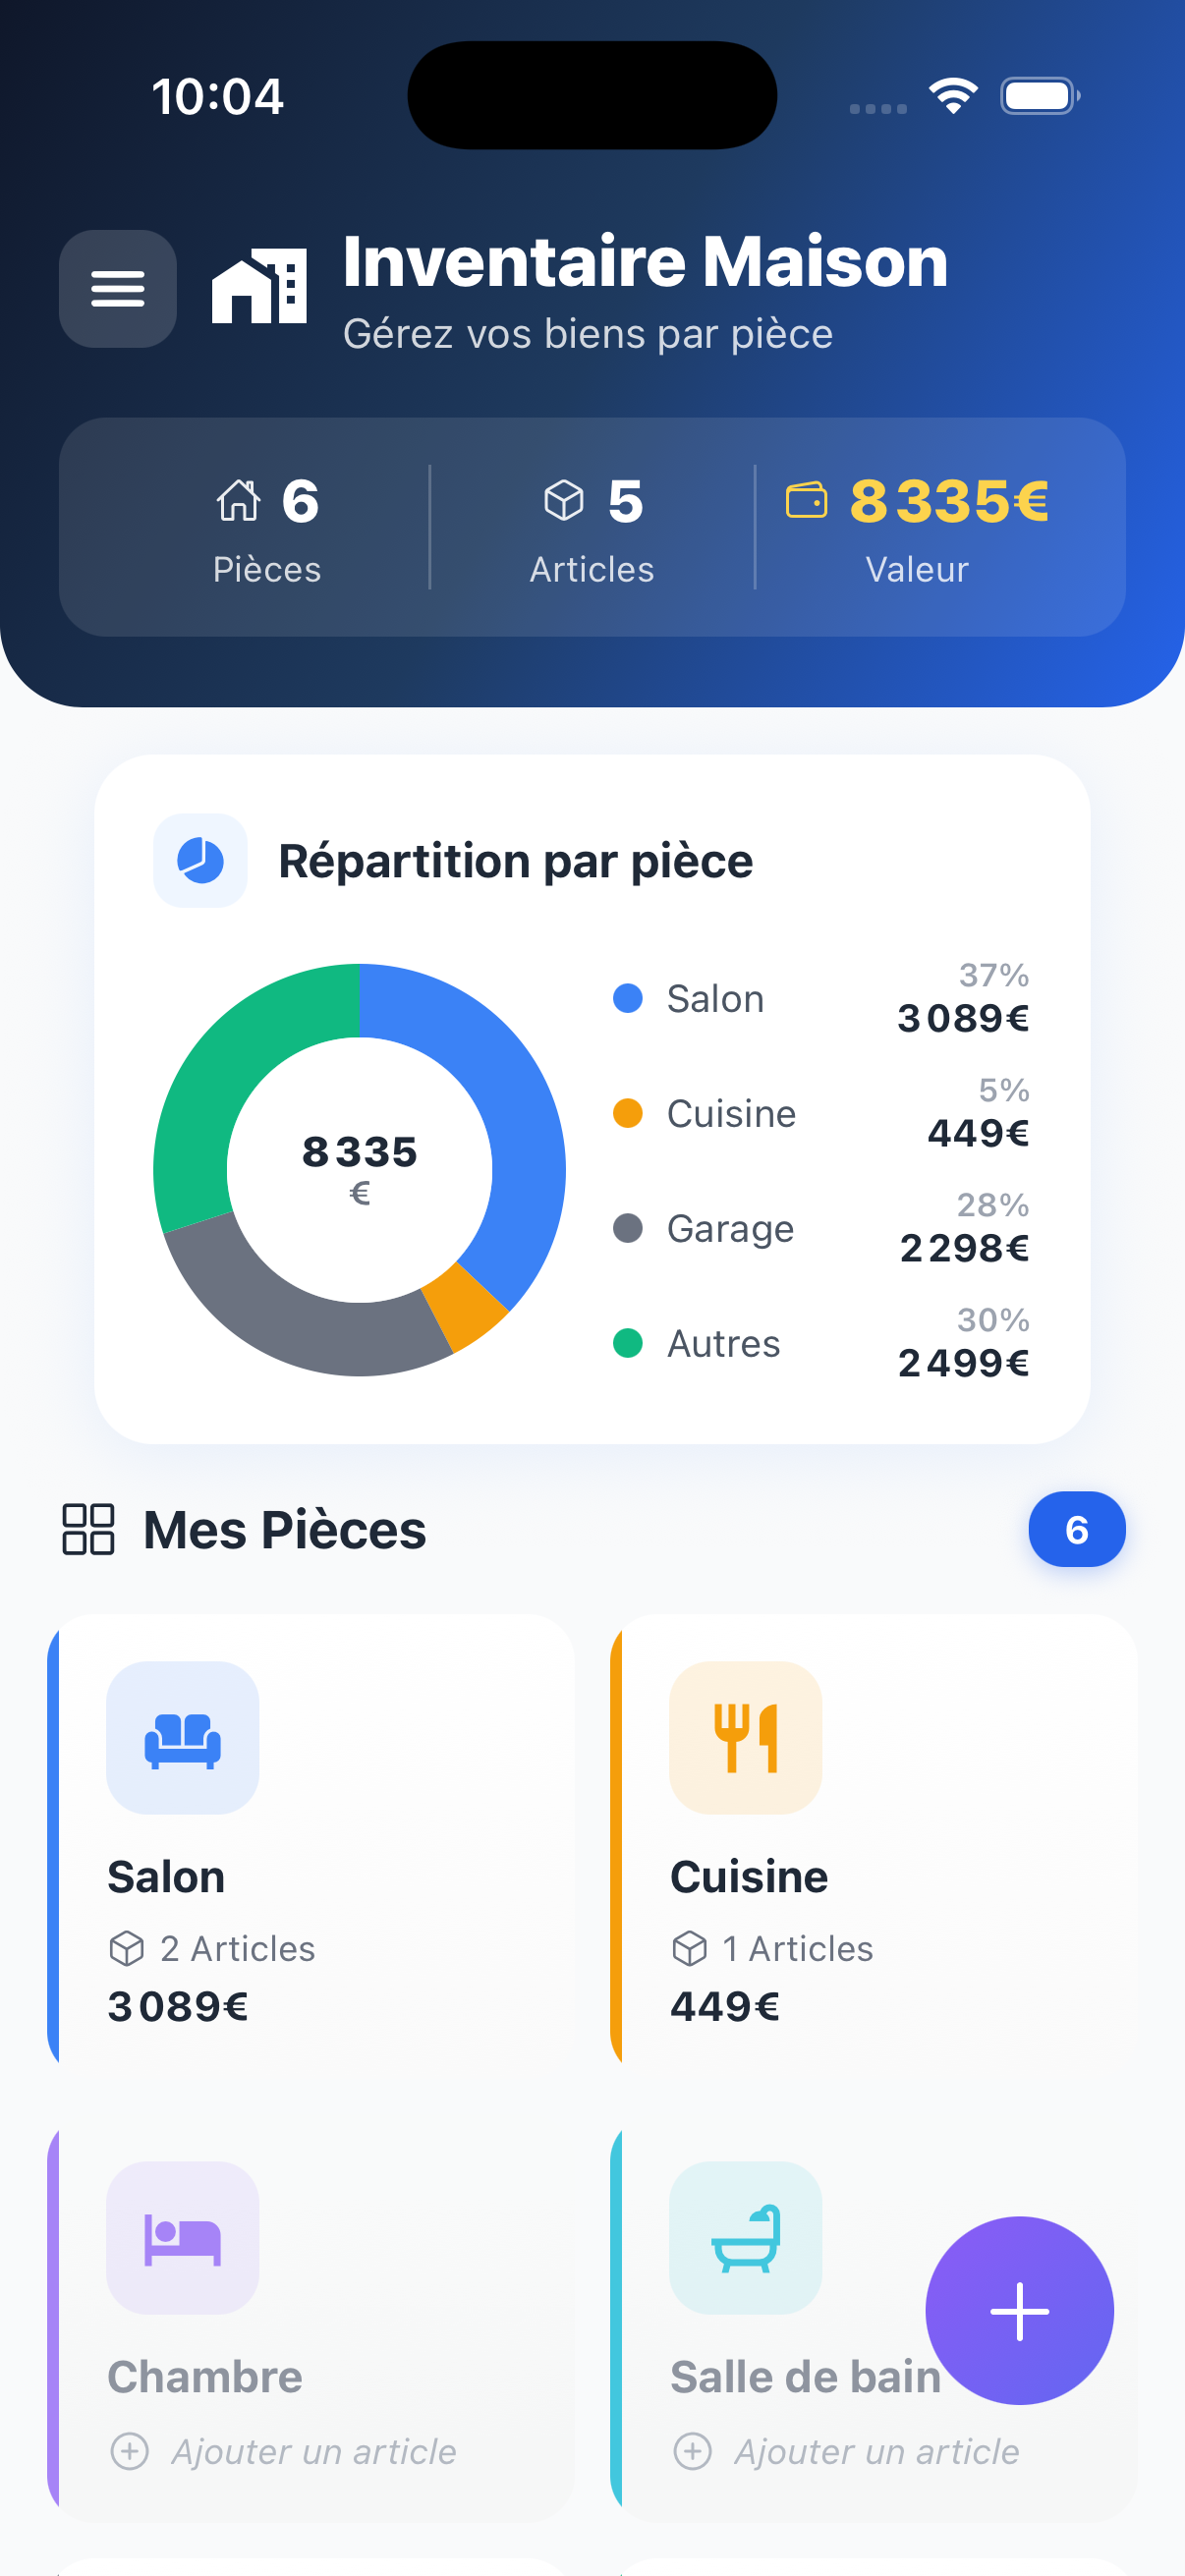1185x2576 pixels.
Task: Add an article to Salle de bain
Action: (x=847, y=2452)
